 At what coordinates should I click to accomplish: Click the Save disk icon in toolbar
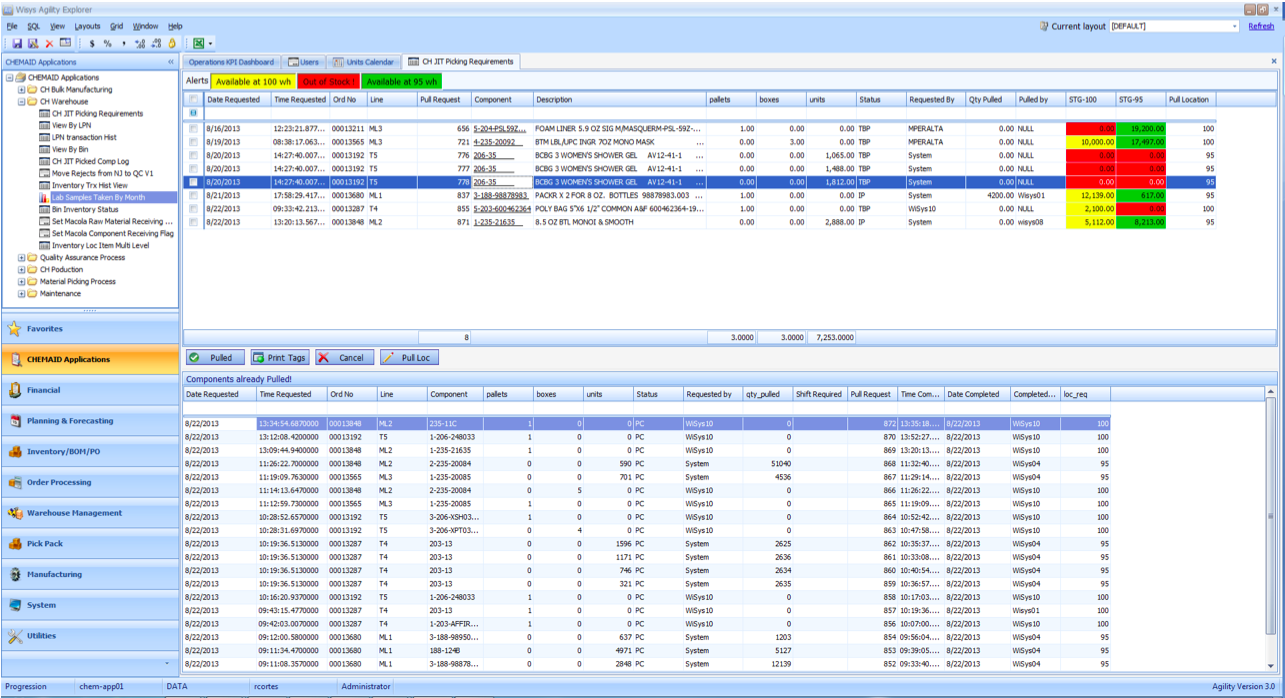coord(17,43)
